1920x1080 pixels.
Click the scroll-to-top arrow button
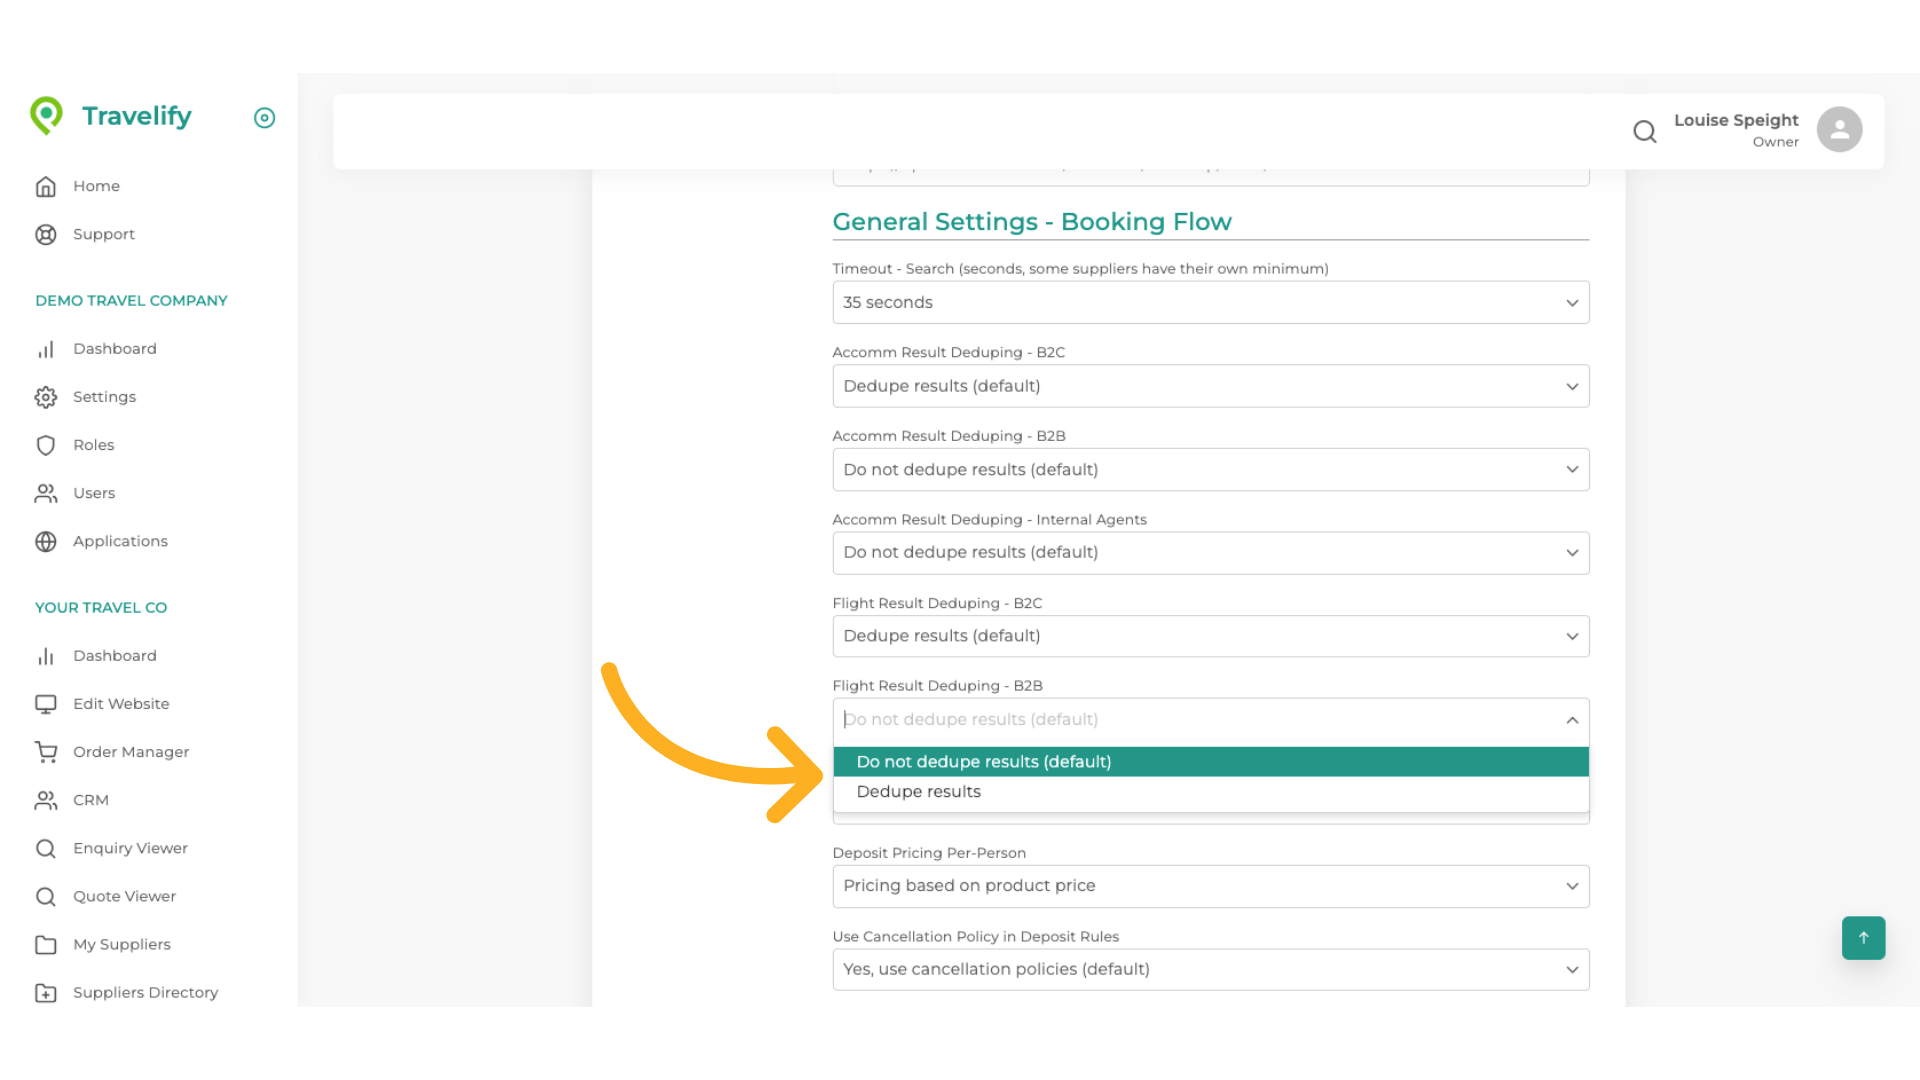coord(1862,938)
